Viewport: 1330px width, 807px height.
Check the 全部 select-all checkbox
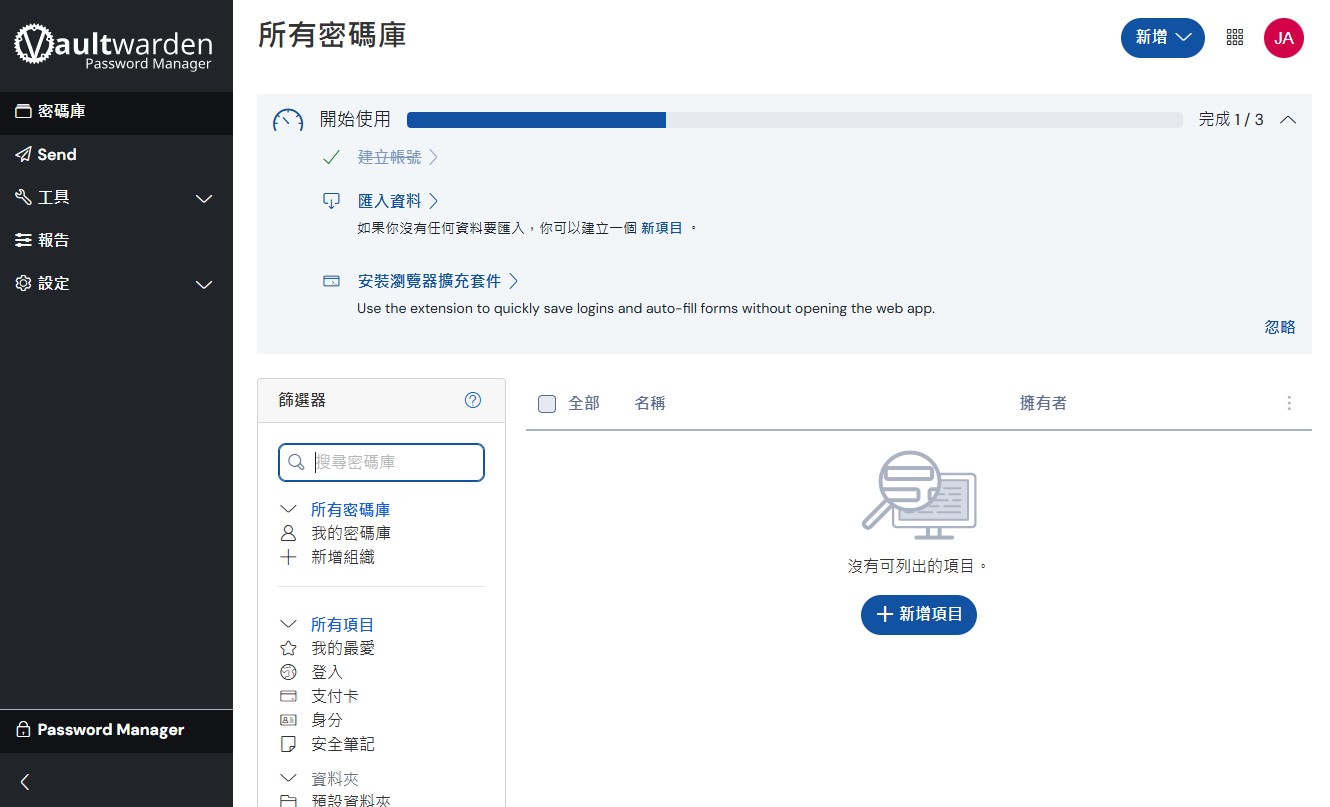pyautogui.click(x=547, y=404)
